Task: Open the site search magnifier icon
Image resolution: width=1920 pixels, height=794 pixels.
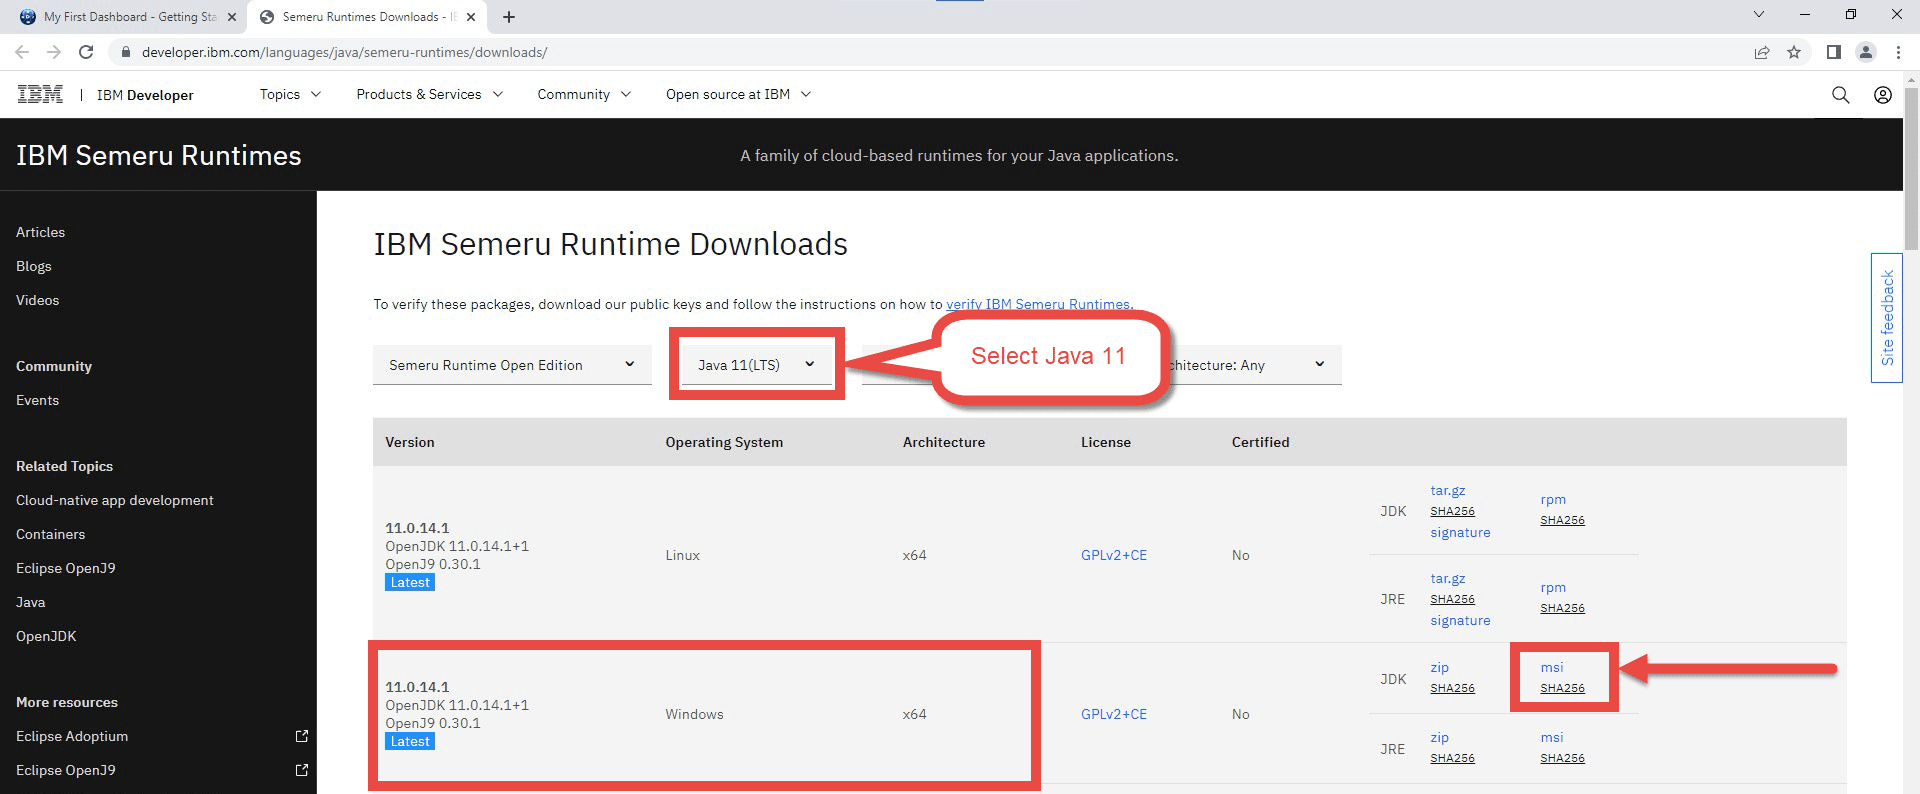Action: [1840, 95]
